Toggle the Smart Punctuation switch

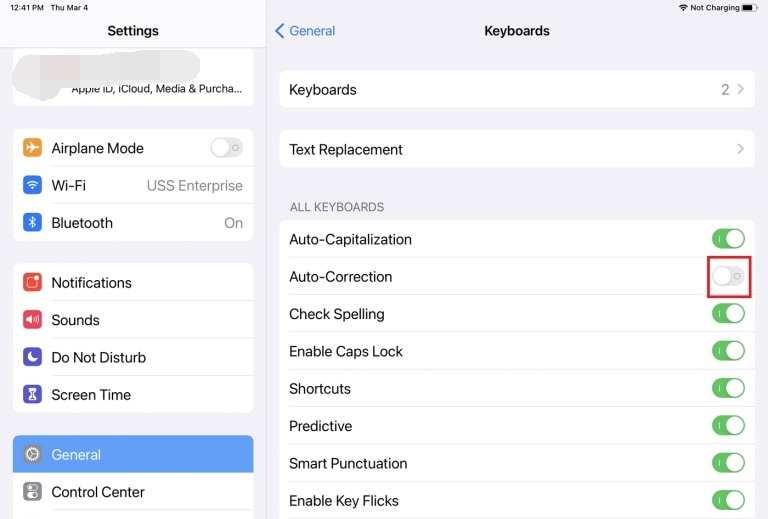tap(728, 463)
